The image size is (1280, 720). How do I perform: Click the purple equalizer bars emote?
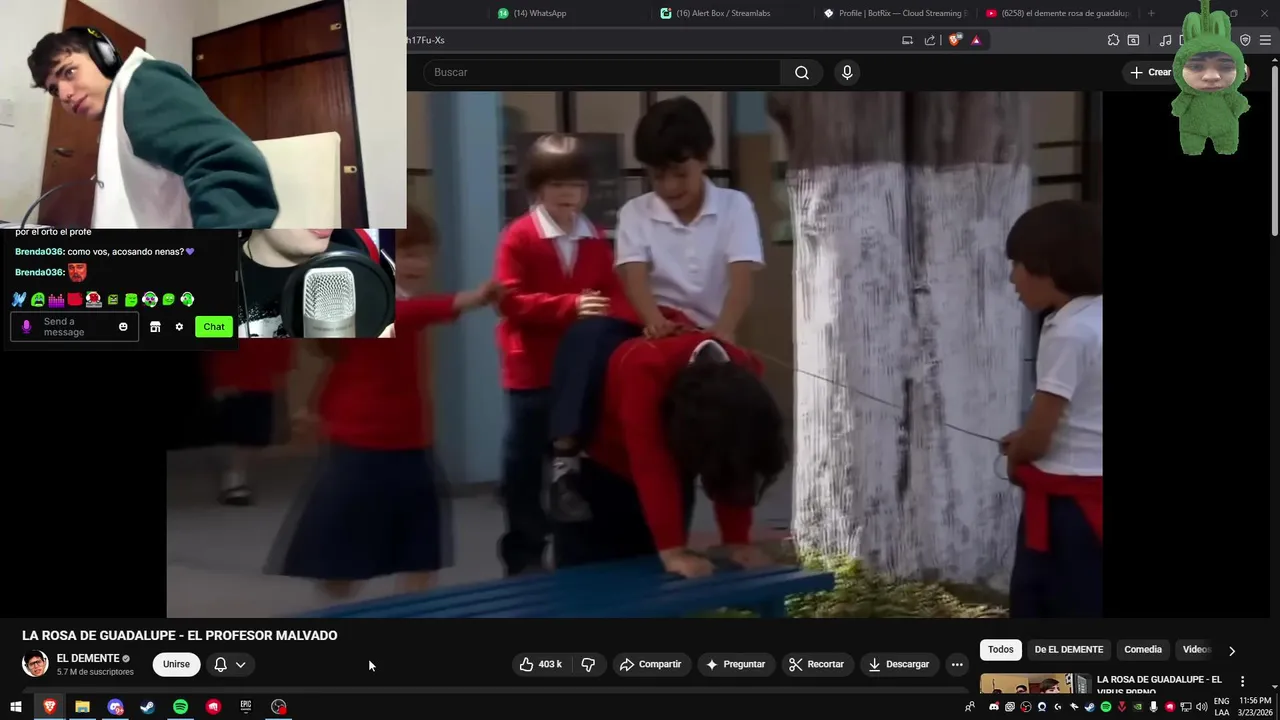(x=56, y=299)
